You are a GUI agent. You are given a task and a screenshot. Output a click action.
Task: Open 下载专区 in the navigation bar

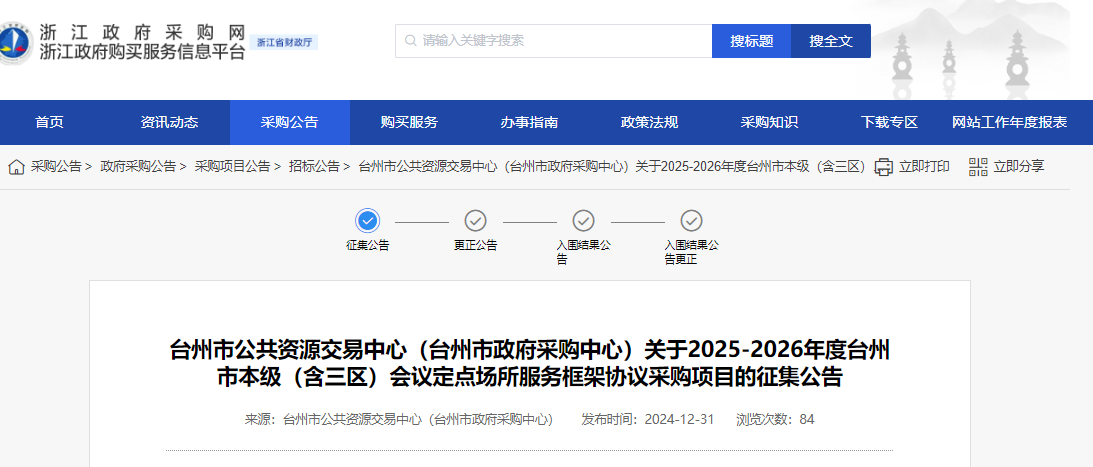click(889, 123)
